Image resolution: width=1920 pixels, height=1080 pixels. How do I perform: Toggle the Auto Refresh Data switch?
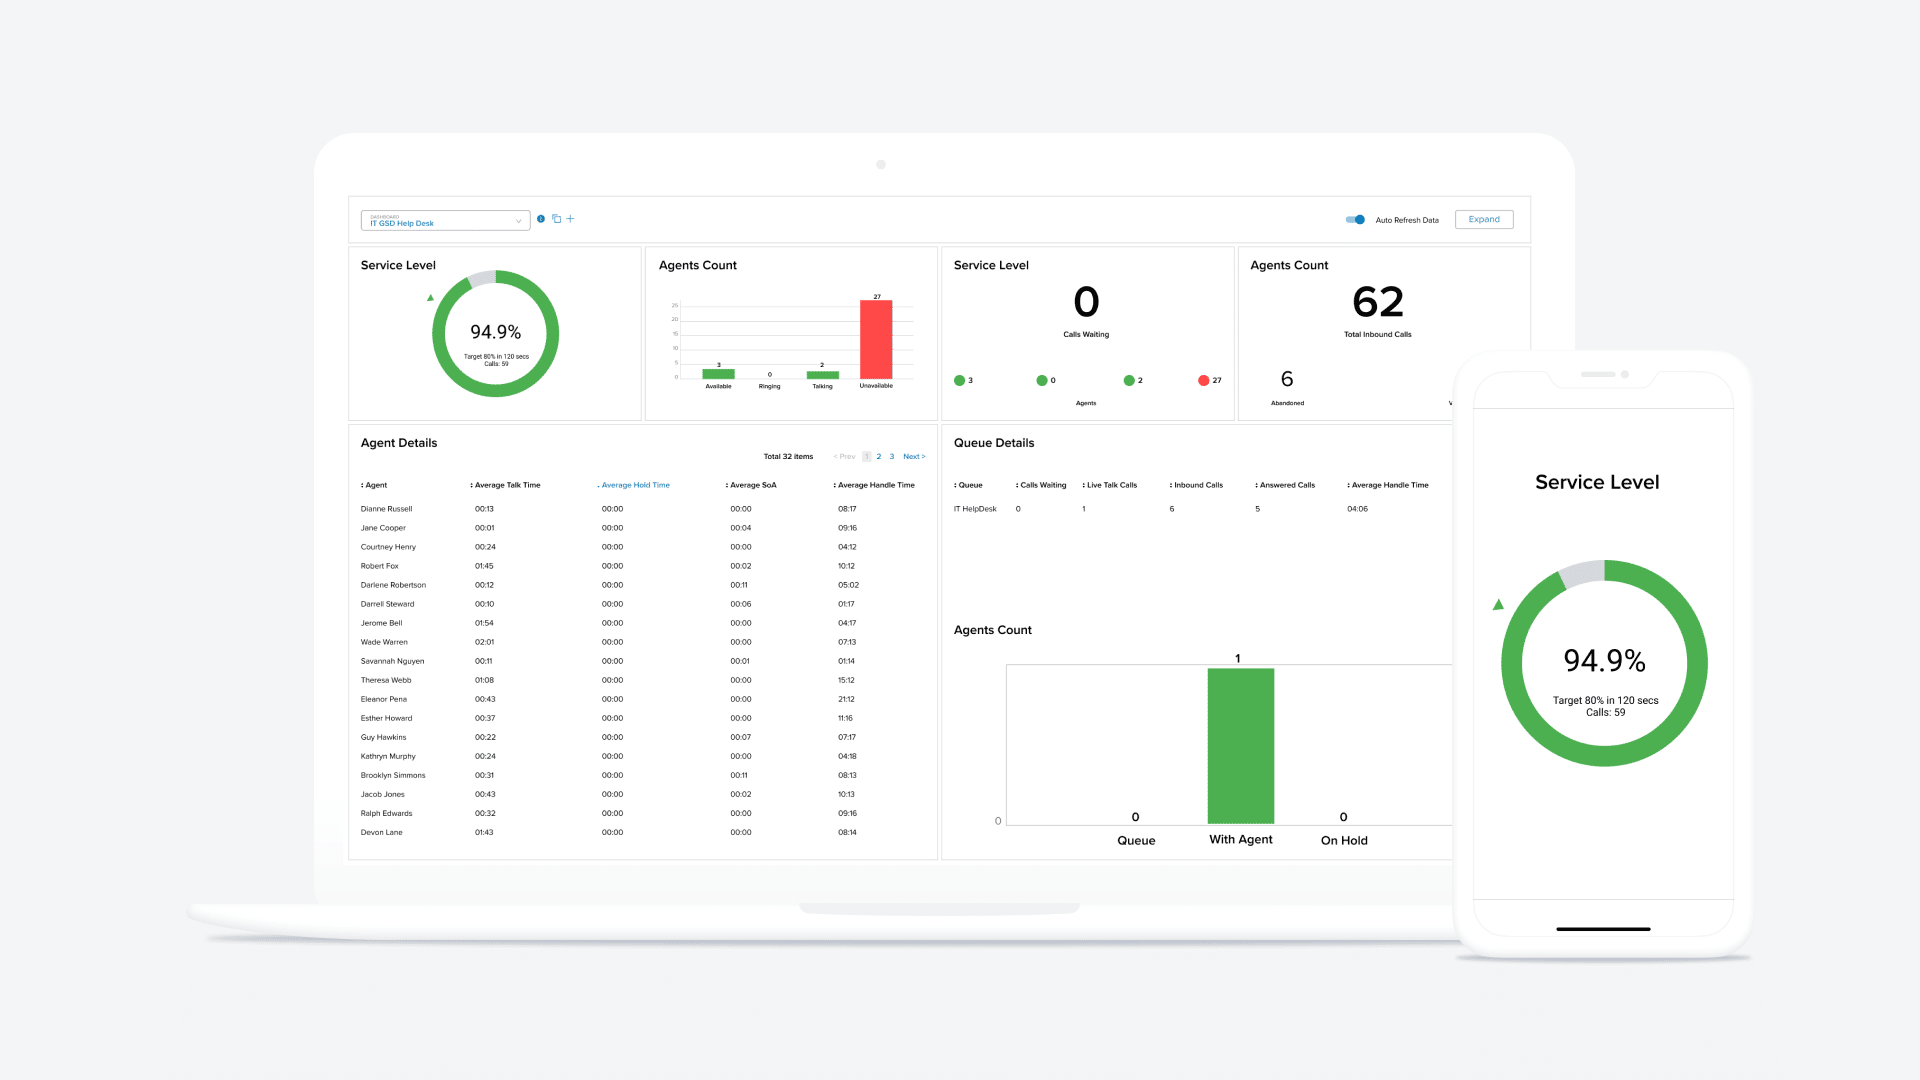[1355, 220]
